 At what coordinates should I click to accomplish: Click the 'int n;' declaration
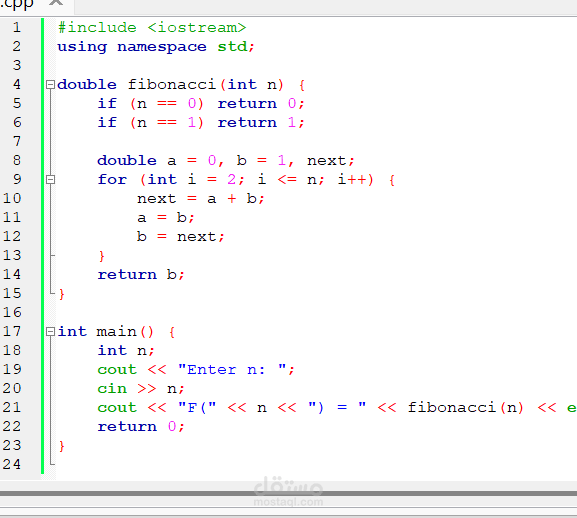click(126, 351)
